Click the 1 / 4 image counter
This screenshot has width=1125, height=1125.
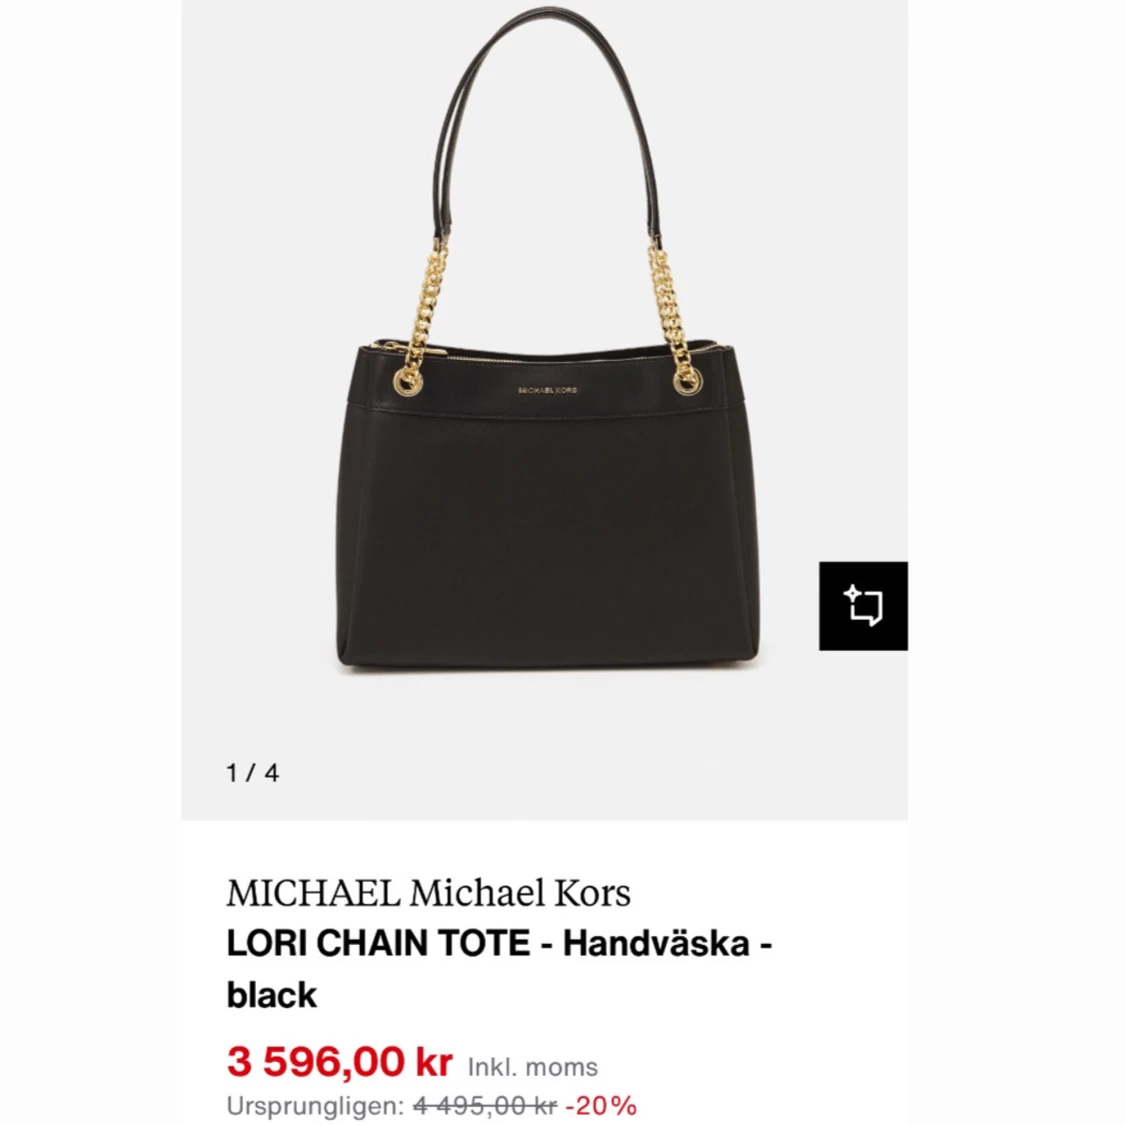253,773
